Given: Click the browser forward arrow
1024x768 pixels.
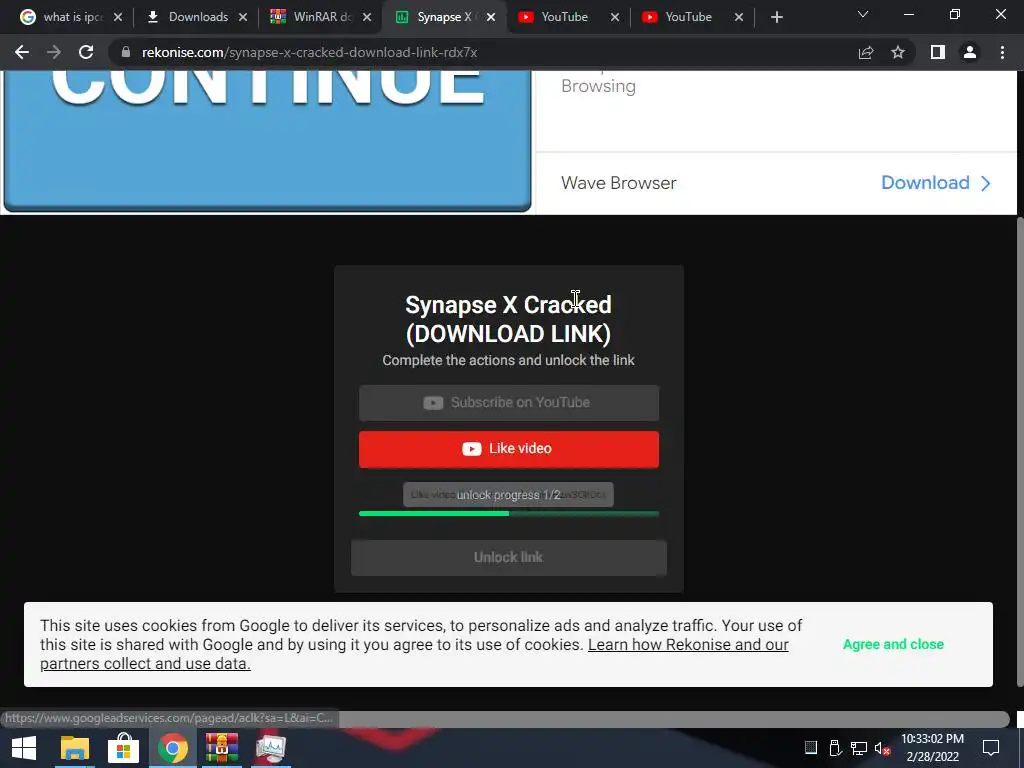Looking at the screenshot, I should point(54,52).
